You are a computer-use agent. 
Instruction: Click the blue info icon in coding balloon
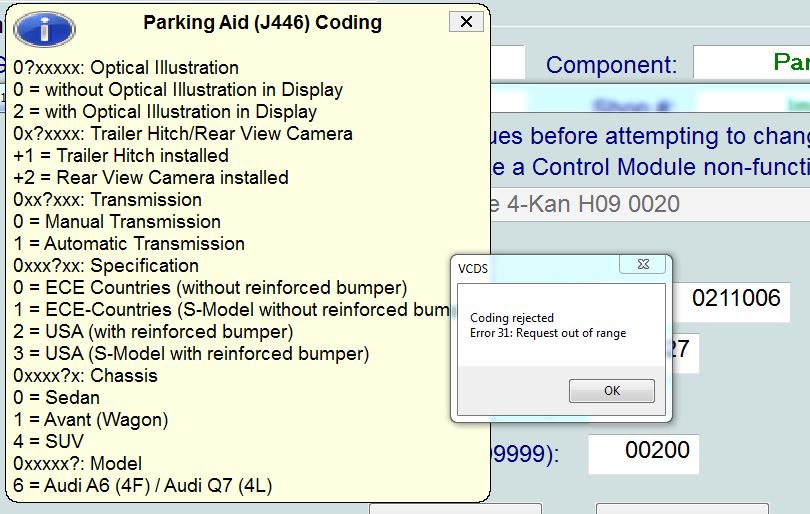coord(44,29)
